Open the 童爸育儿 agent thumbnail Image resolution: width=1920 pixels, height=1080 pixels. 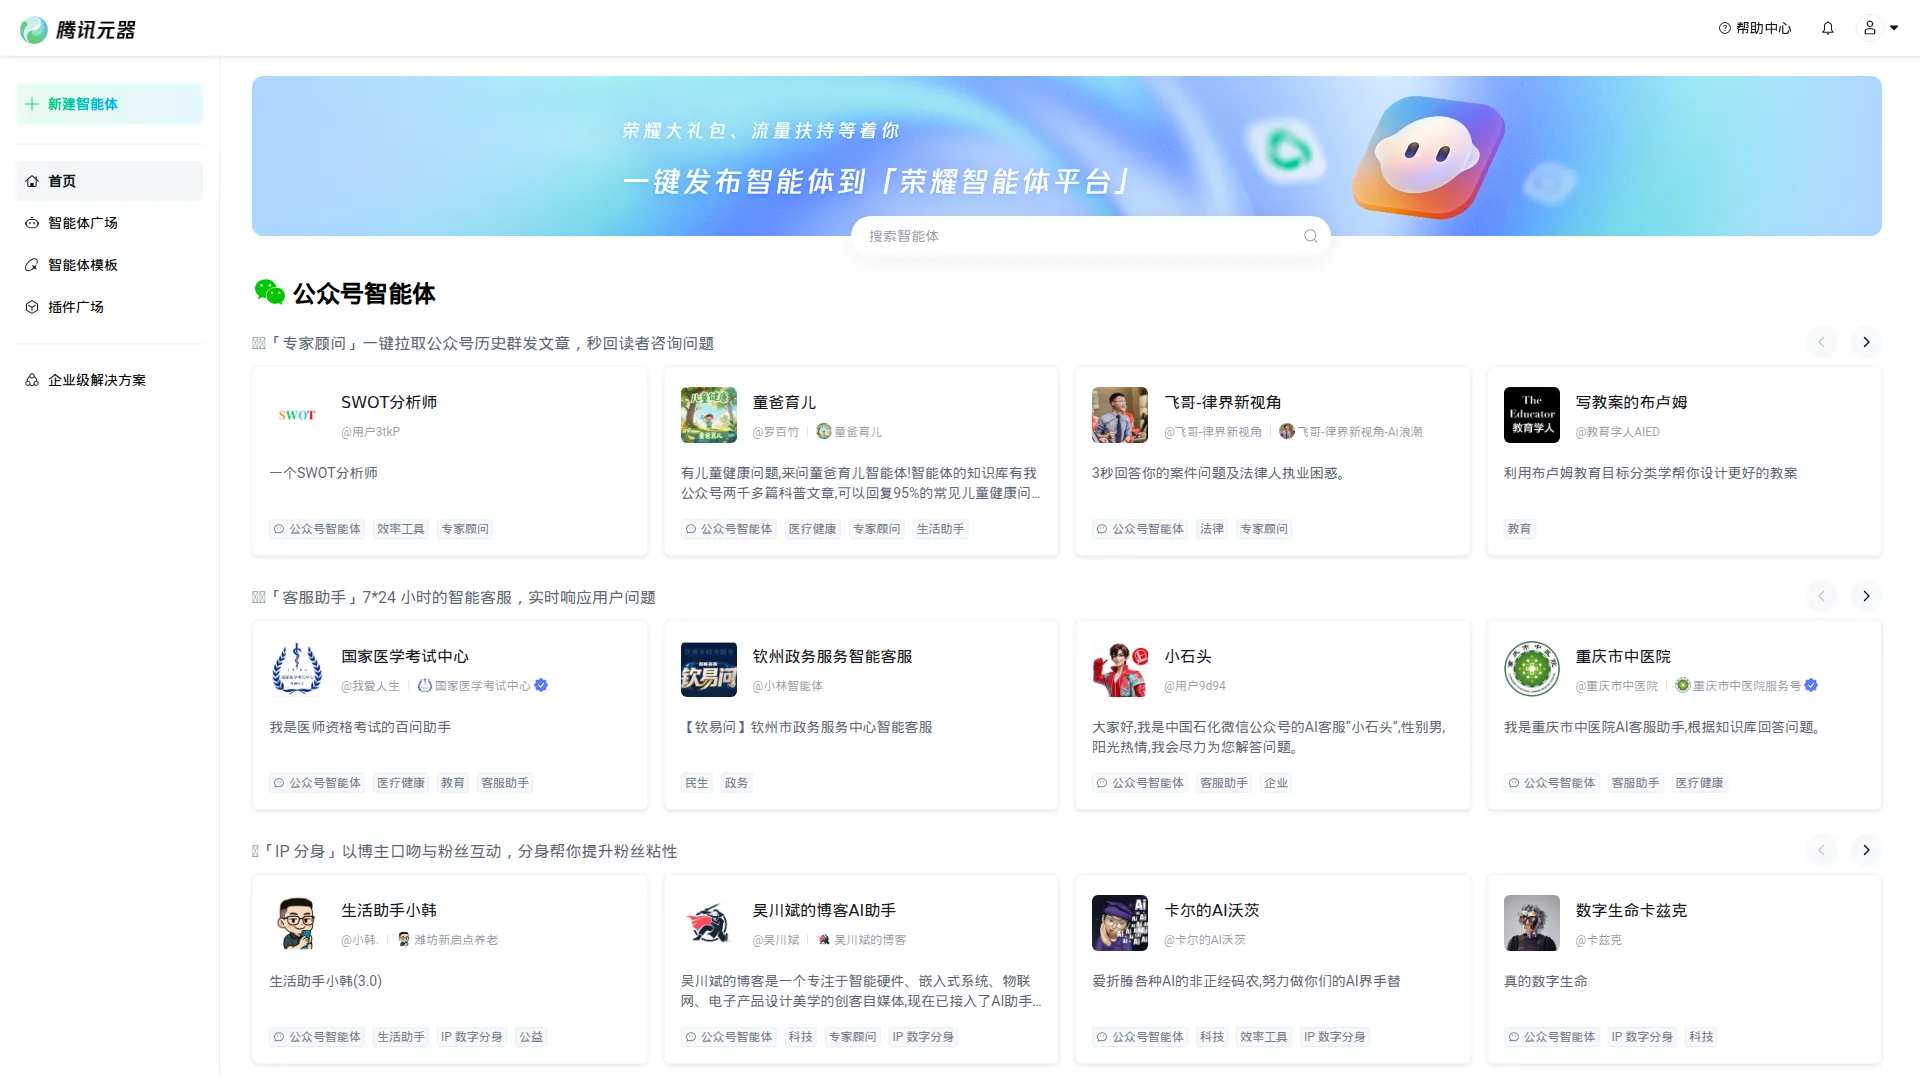[x=708, y=415]
